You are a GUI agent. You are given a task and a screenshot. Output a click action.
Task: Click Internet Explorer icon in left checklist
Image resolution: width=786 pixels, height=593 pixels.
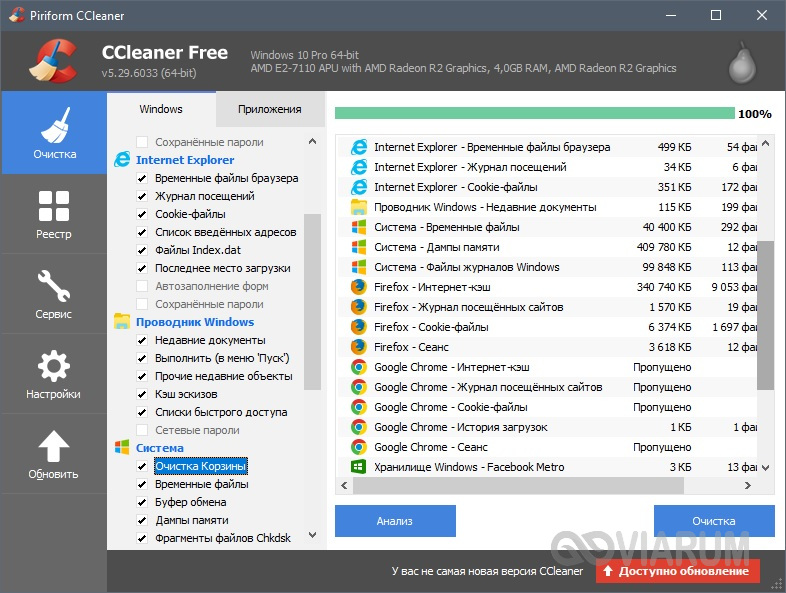point(122,159)
